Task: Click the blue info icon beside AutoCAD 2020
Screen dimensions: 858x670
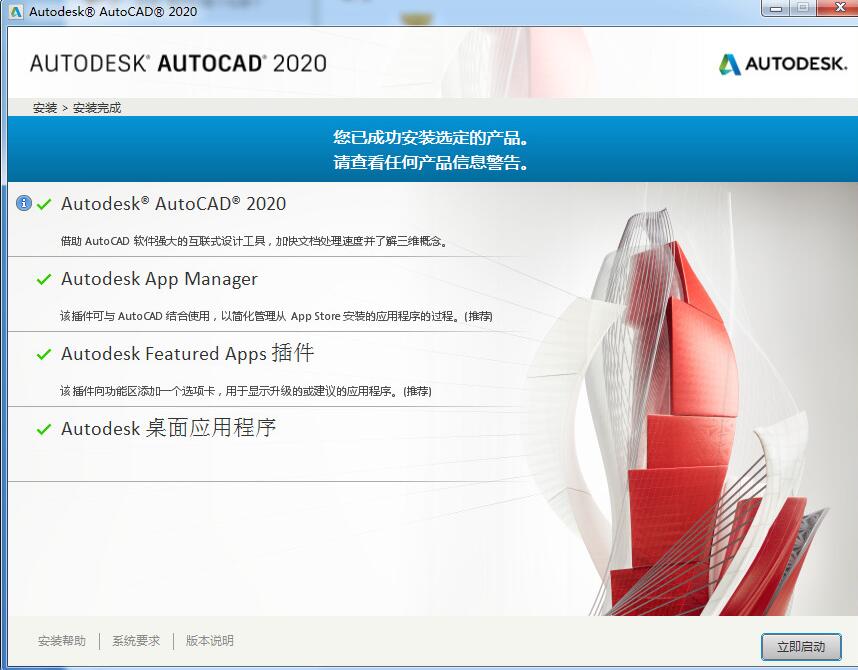Action: click(24, 203)
